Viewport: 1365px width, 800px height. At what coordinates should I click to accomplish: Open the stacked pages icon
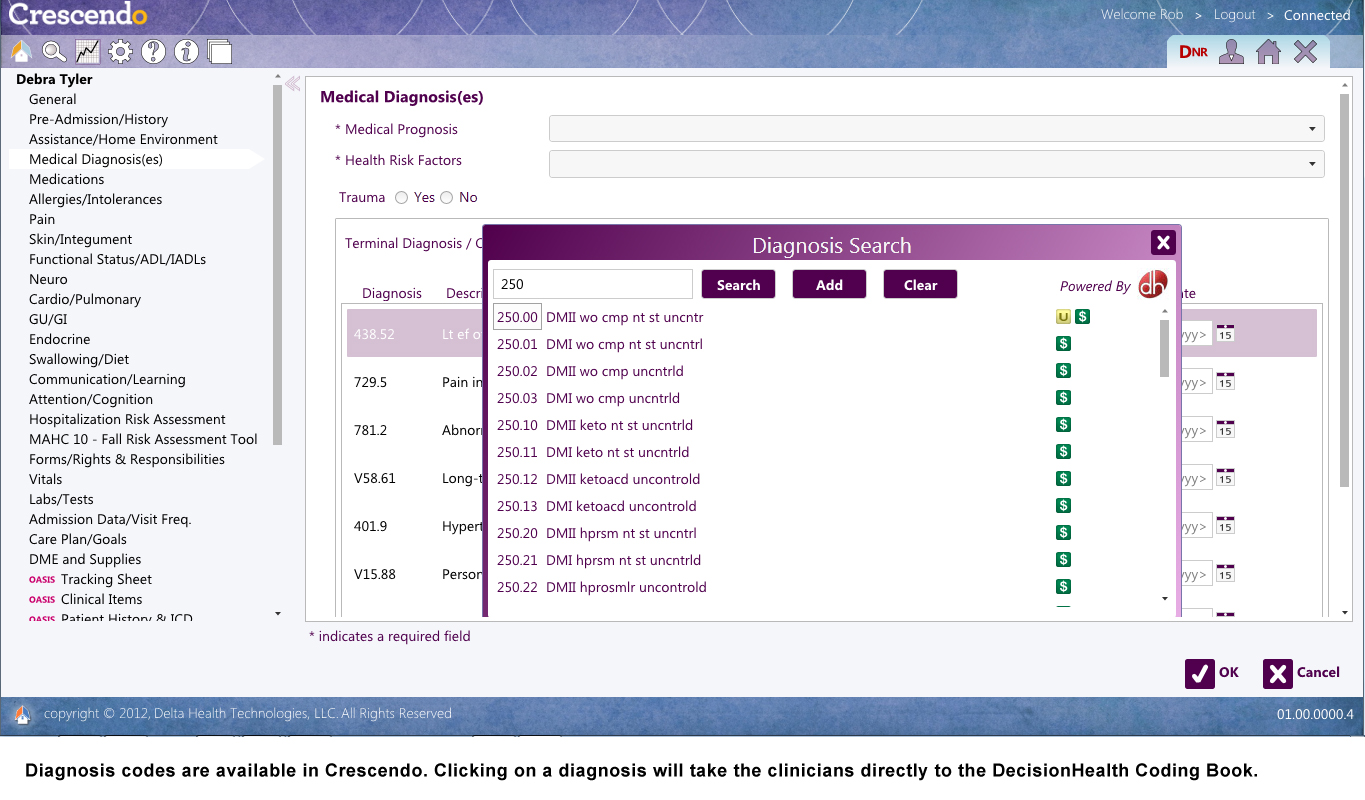(219, 51)
